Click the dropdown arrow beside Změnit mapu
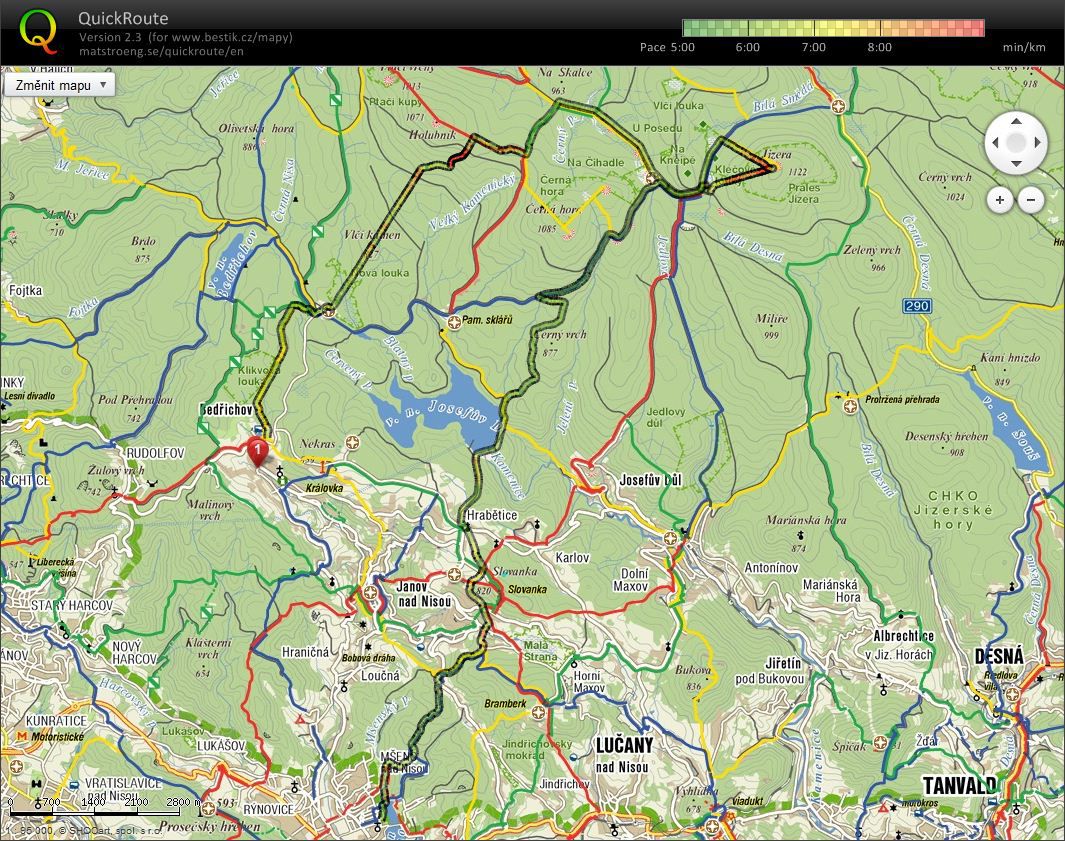The width and height of the screenshot is (1065, 841). click(x=103, y=85)
